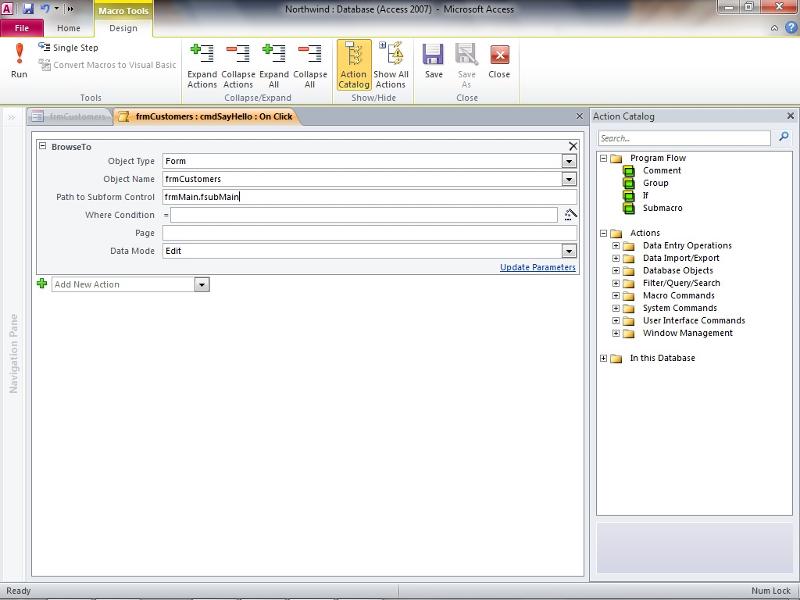Image resolution: width=800 pixels, height=600 pixels.
Task: Collapse the Program Flow folder
Action: (604, 158)
